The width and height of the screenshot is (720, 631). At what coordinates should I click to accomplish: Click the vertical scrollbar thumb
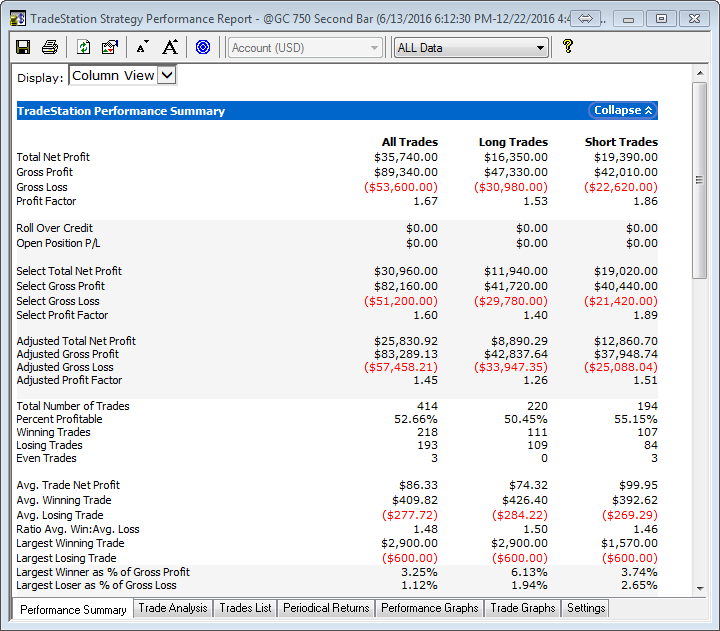700,181
